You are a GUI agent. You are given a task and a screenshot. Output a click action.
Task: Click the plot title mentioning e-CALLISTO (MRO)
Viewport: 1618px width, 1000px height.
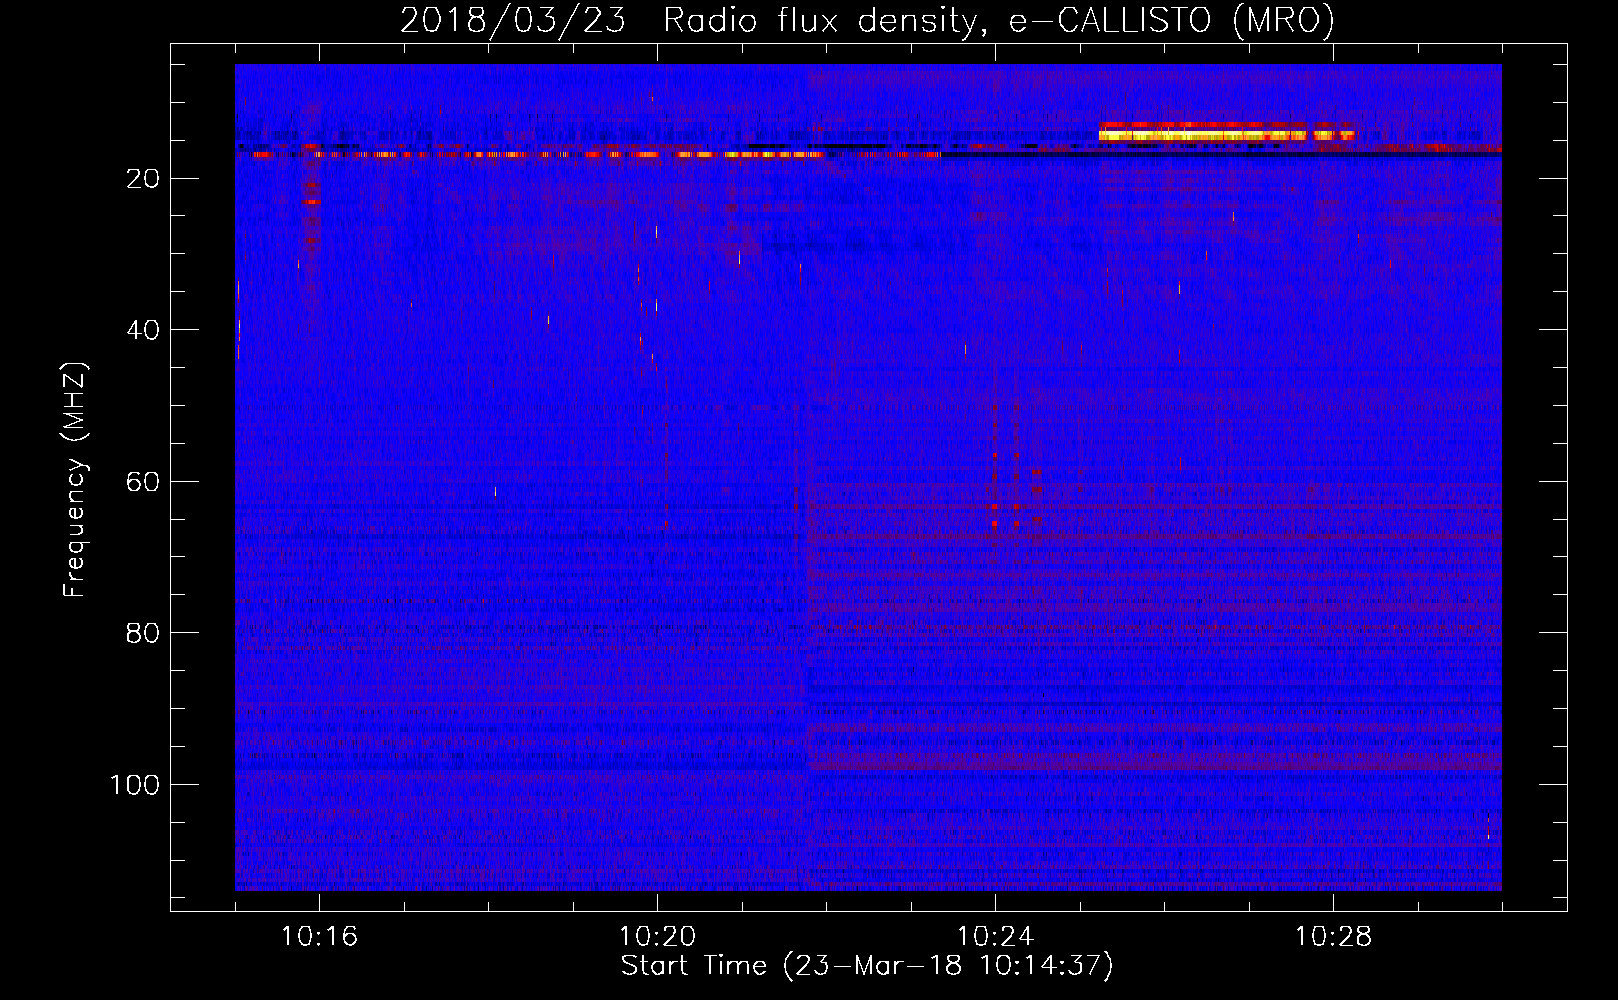867,21
